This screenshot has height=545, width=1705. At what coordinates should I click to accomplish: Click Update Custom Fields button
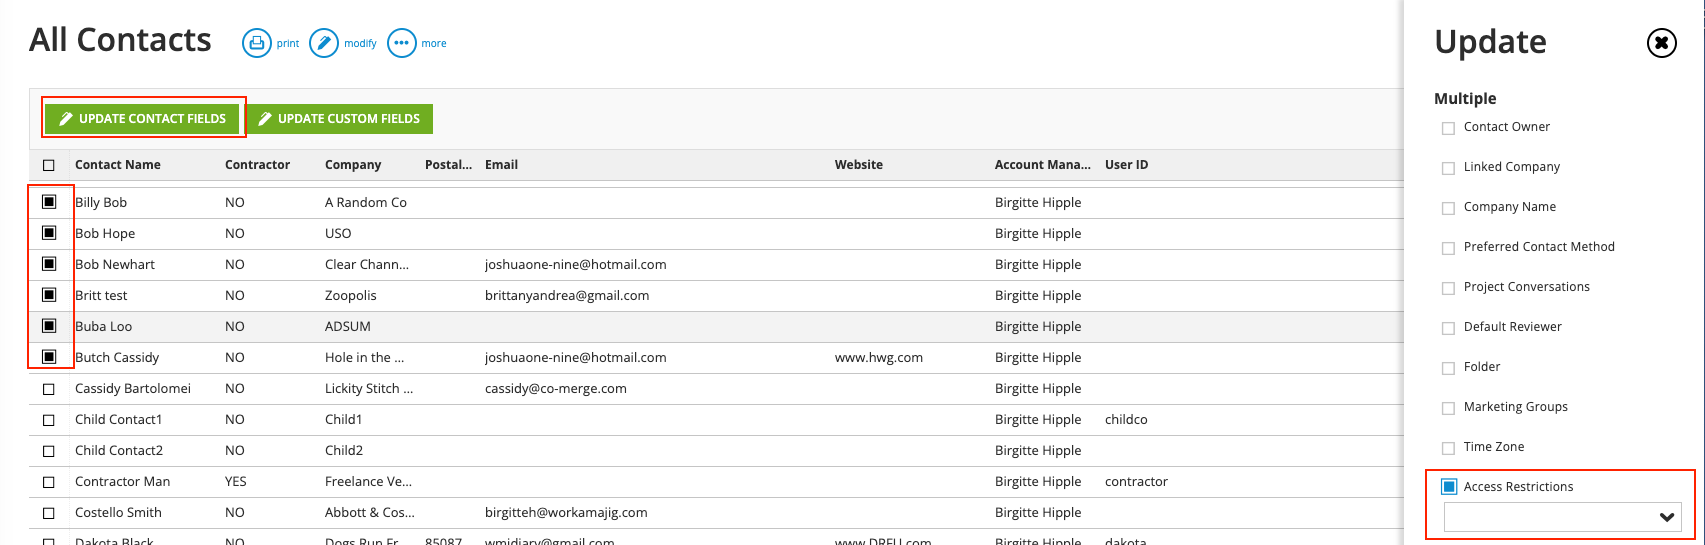(x=340, y=118)
